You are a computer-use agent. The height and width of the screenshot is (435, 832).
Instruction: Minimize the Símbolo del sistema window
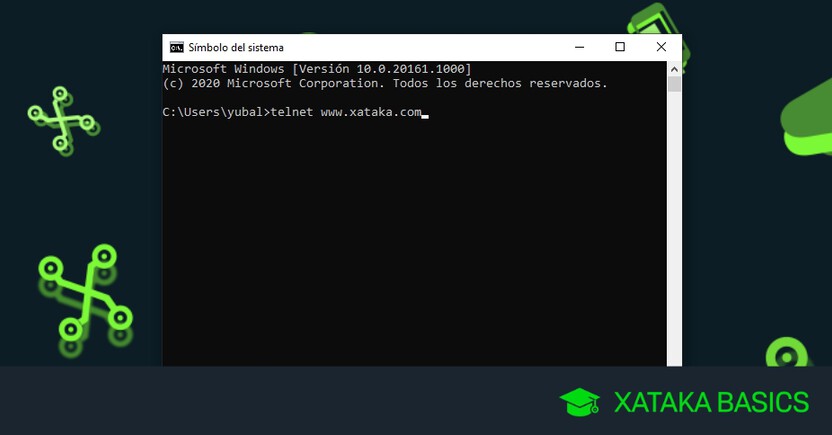(580, 47)
